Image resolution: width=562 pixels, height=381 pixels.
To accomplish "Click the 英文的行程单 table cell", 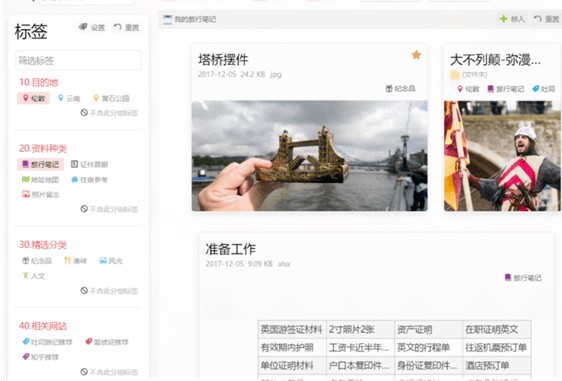I will [428, 347].
